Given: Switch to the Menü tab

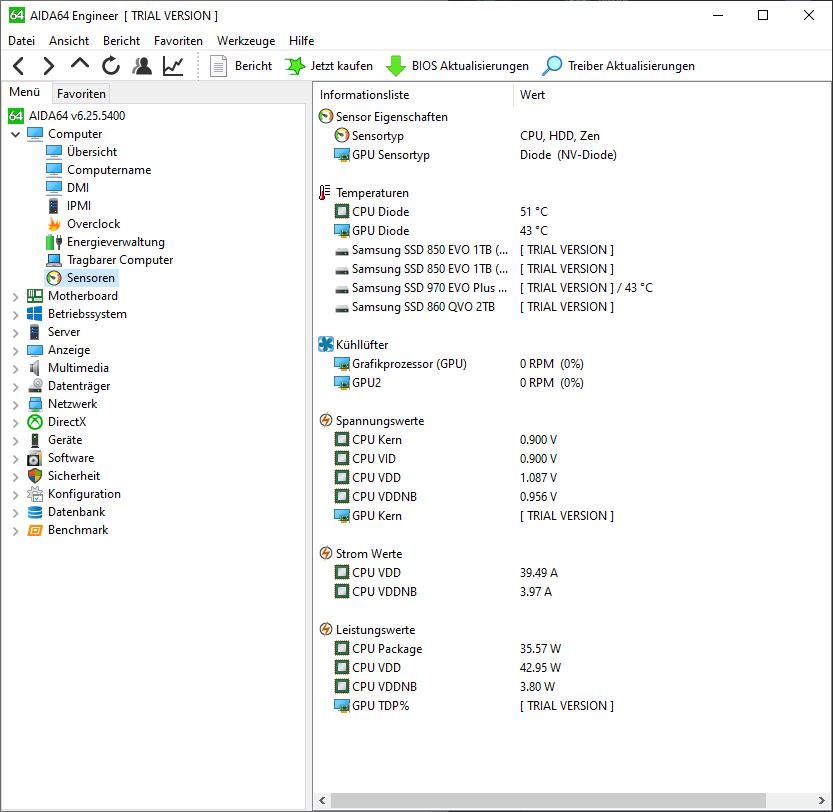Looking at the screenshot, I should (x=24, y=92).
